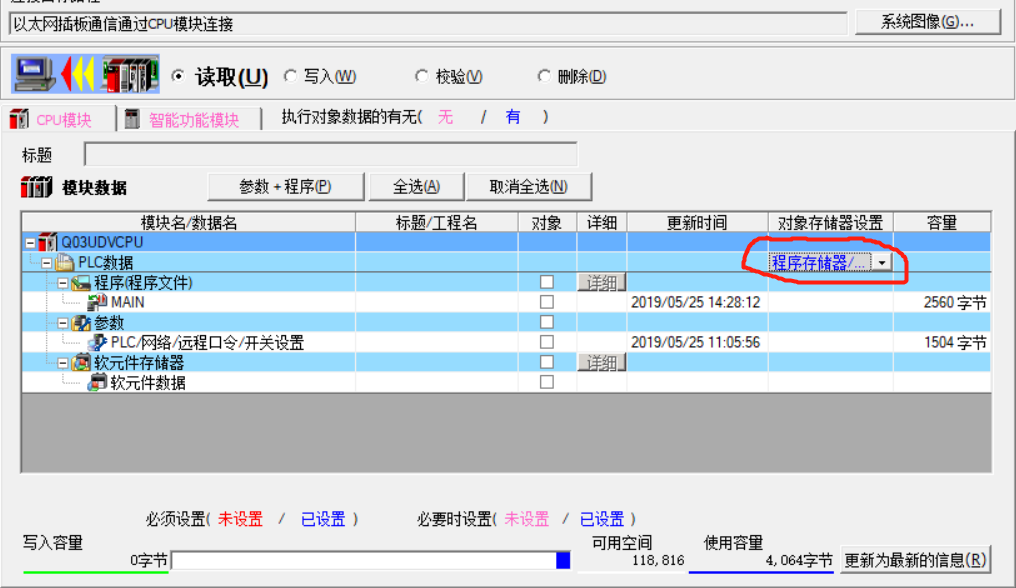Screen dimensions: 1016x588
Task: Click the Q03UDVCPU module icon
Action: tap(48, 242)
